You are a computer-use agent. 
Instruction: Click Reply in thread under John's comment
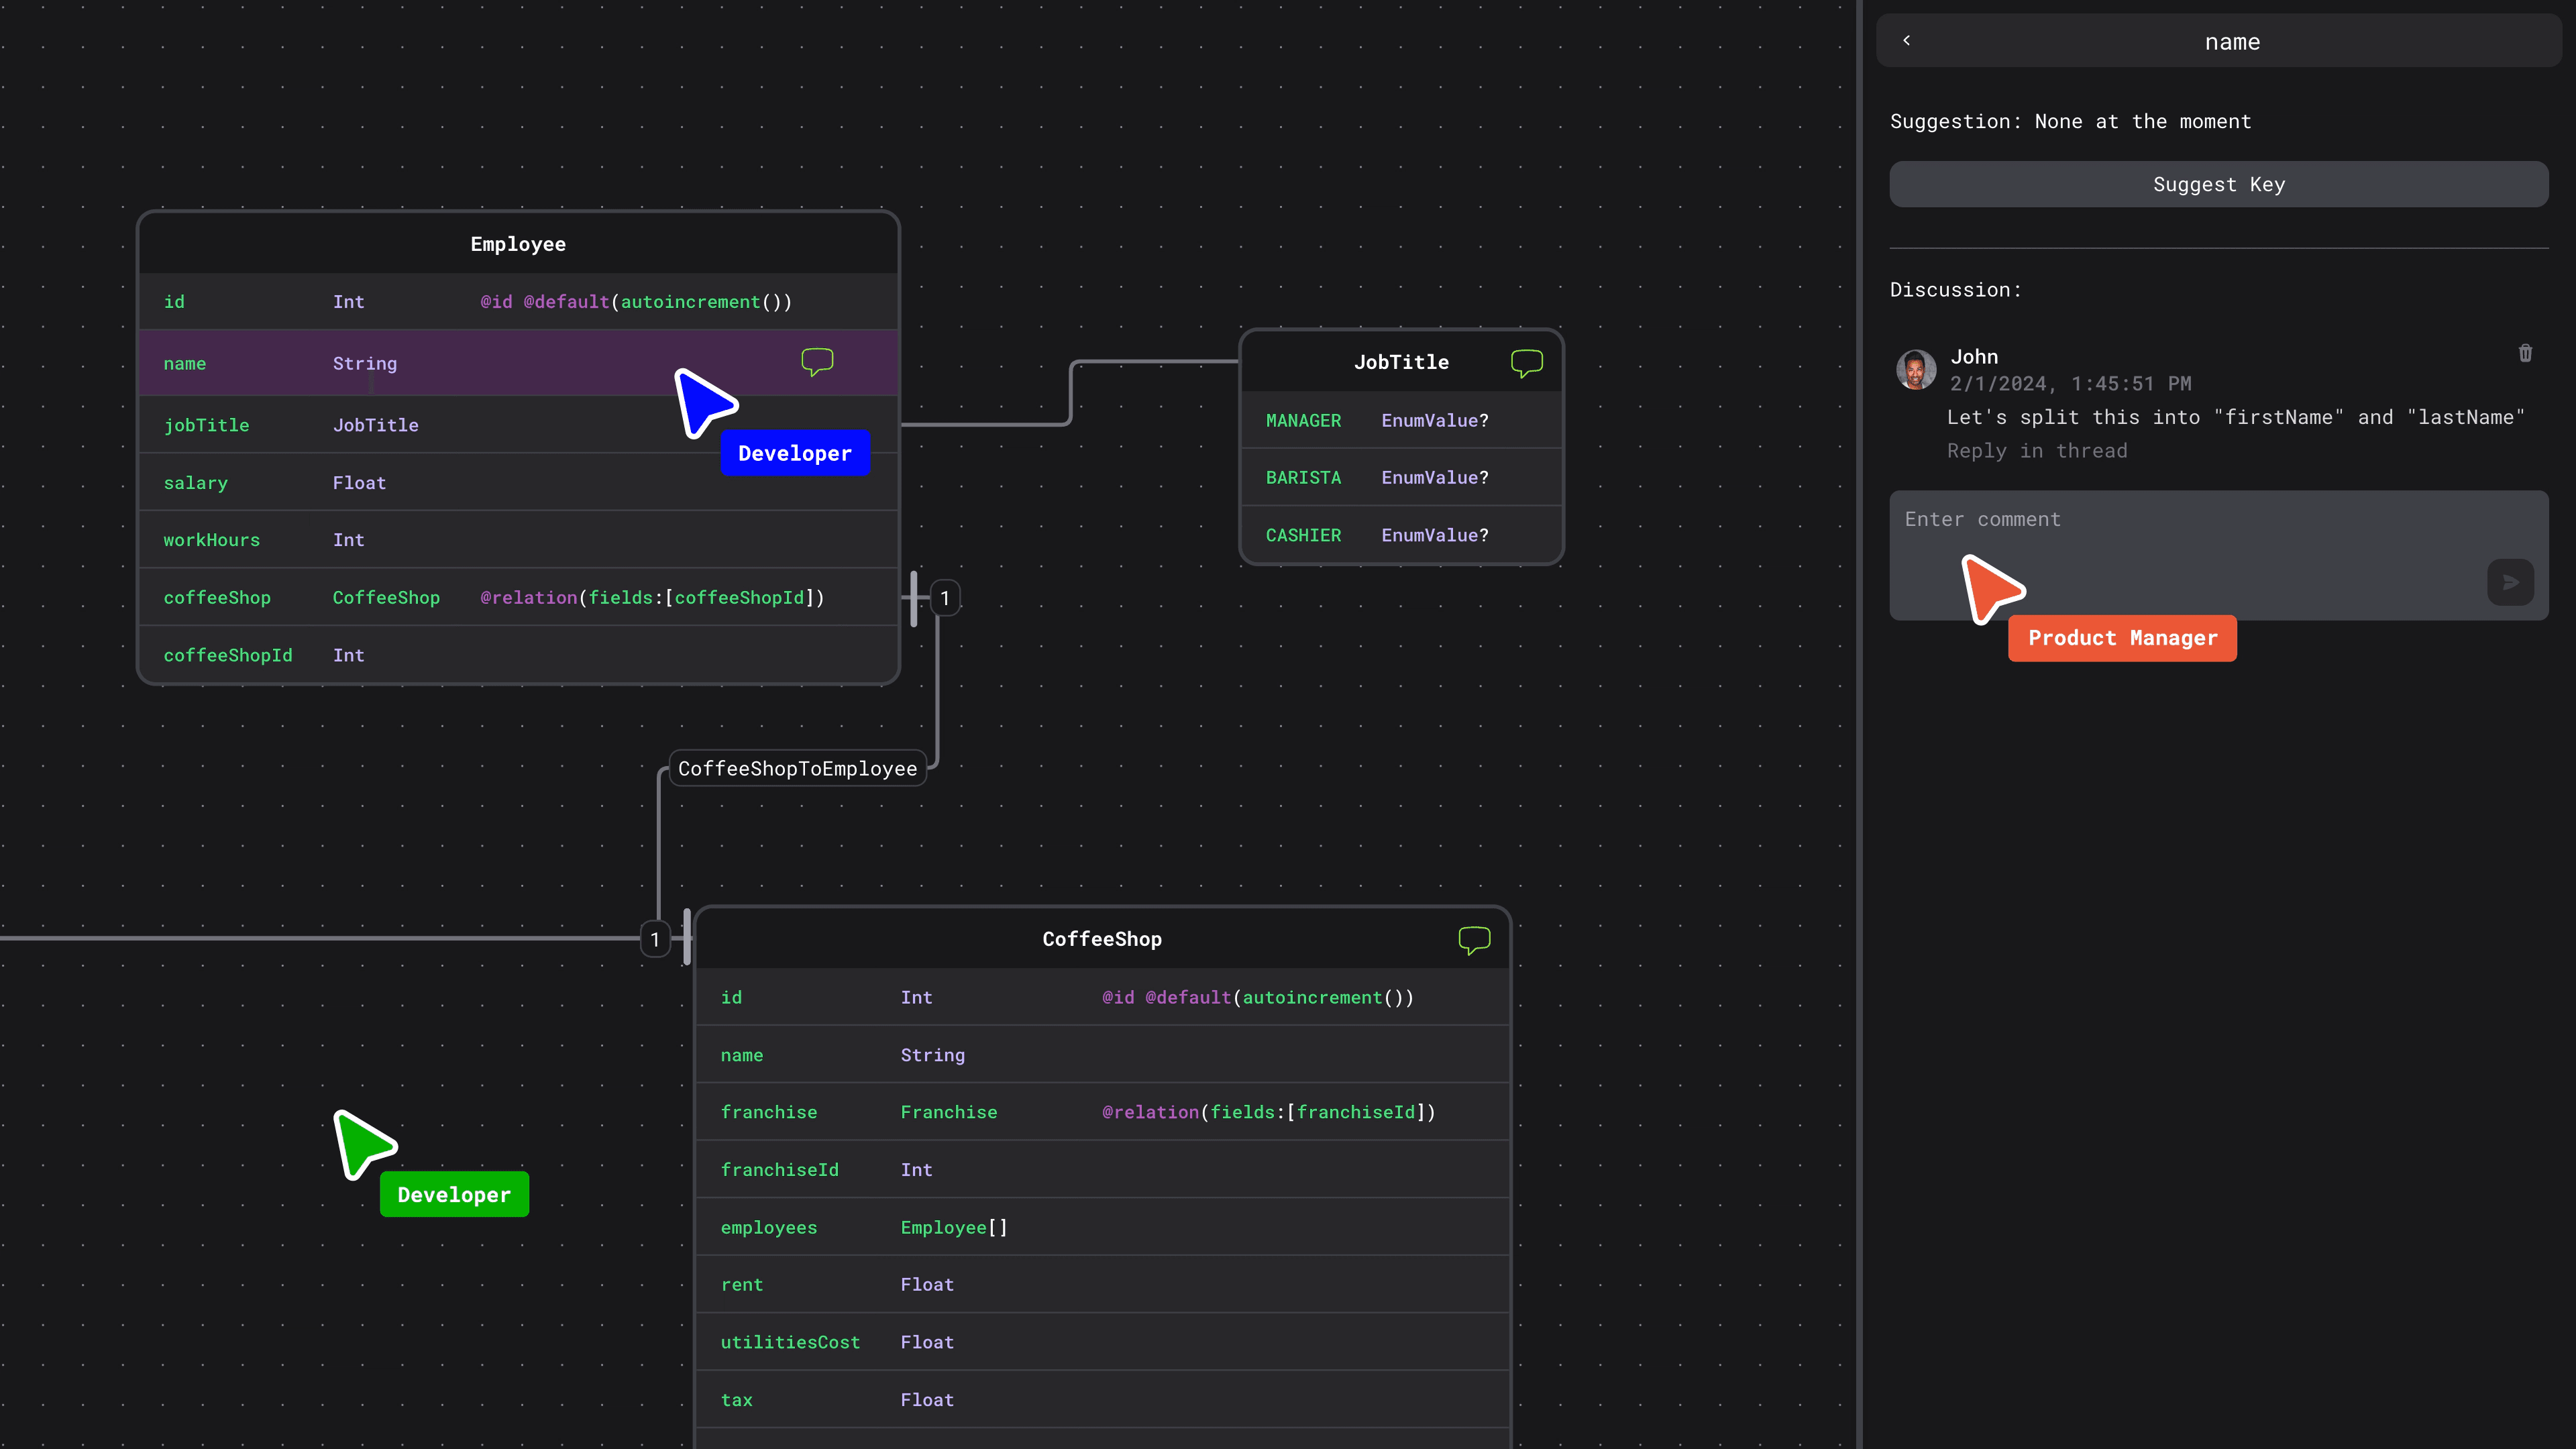coord(2038,449)
